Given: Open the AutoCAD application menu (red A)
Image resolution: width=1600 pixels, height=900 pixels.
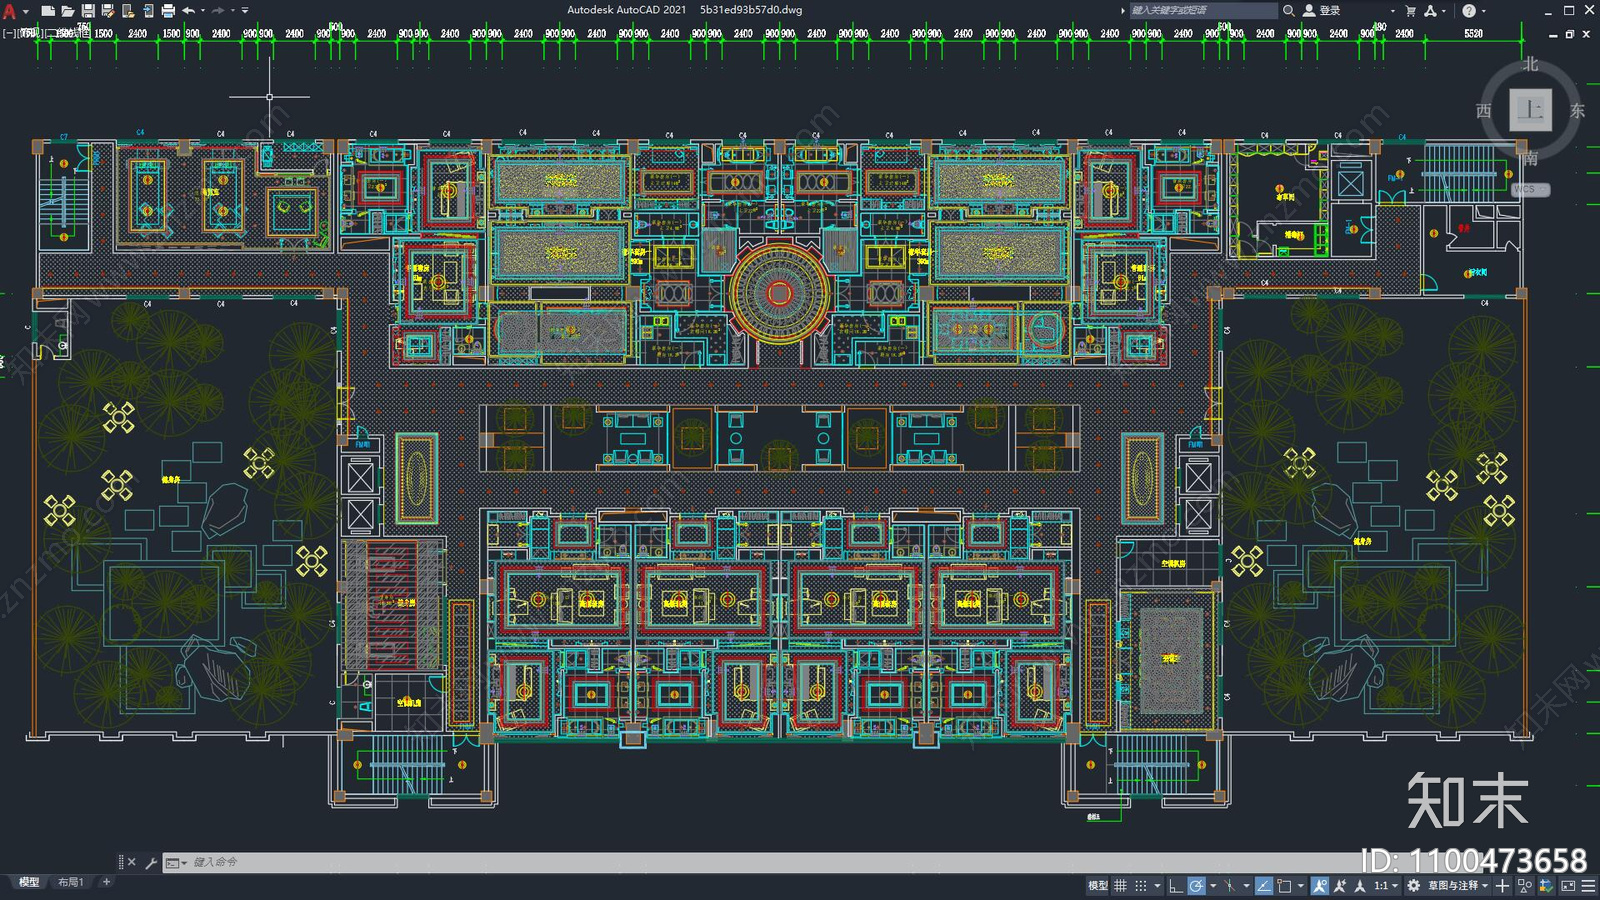Looking at the screenshot, I should point(9,11).
